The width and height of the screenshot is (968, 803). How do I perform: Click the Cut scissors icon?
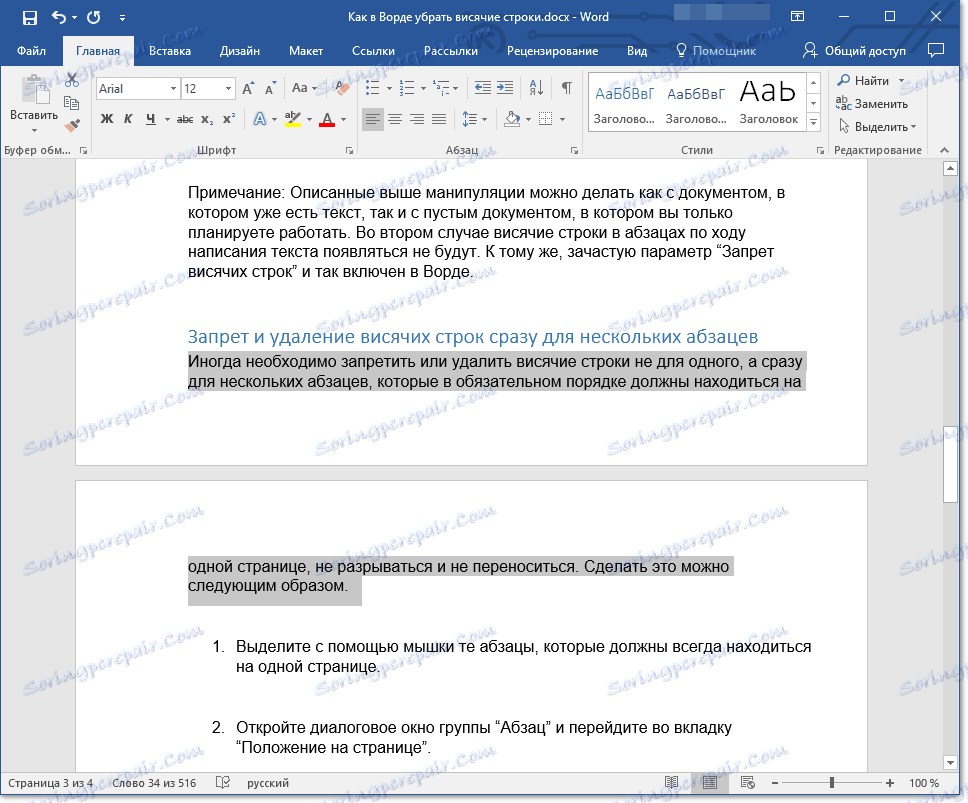coord(71,81)
